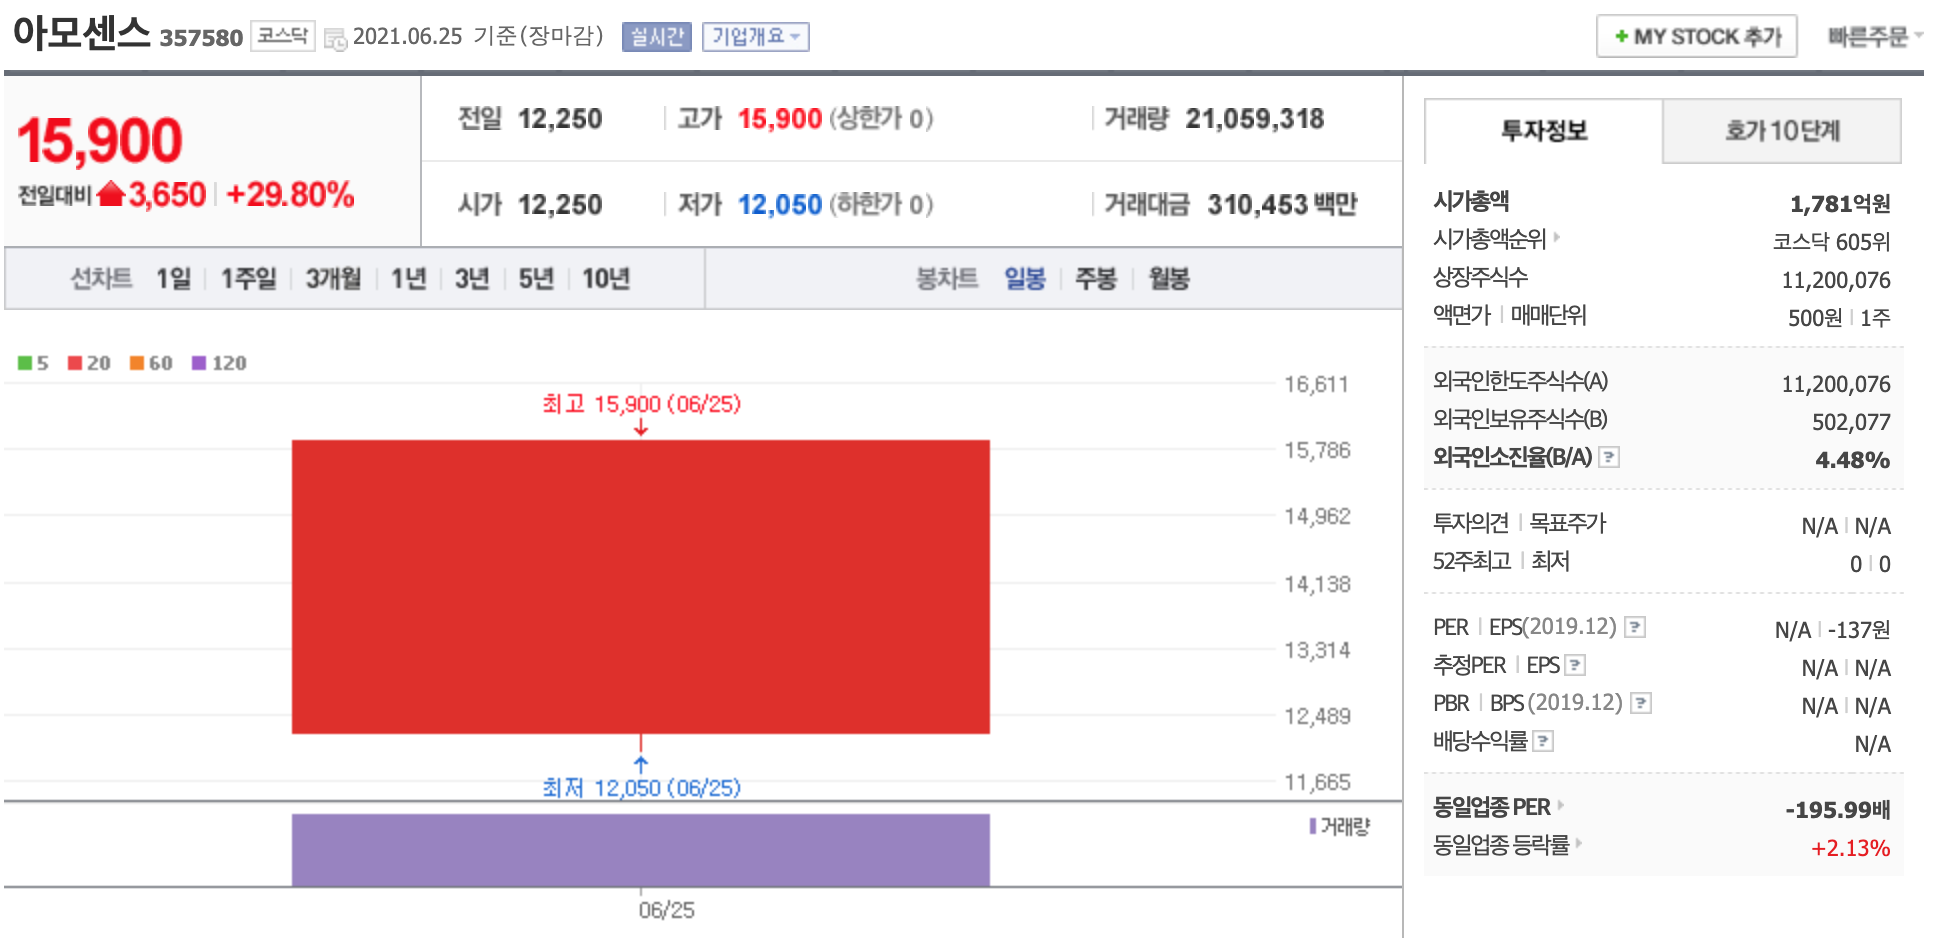
Task: Select the 1일 line chart period
Action: tap(173, 278)
